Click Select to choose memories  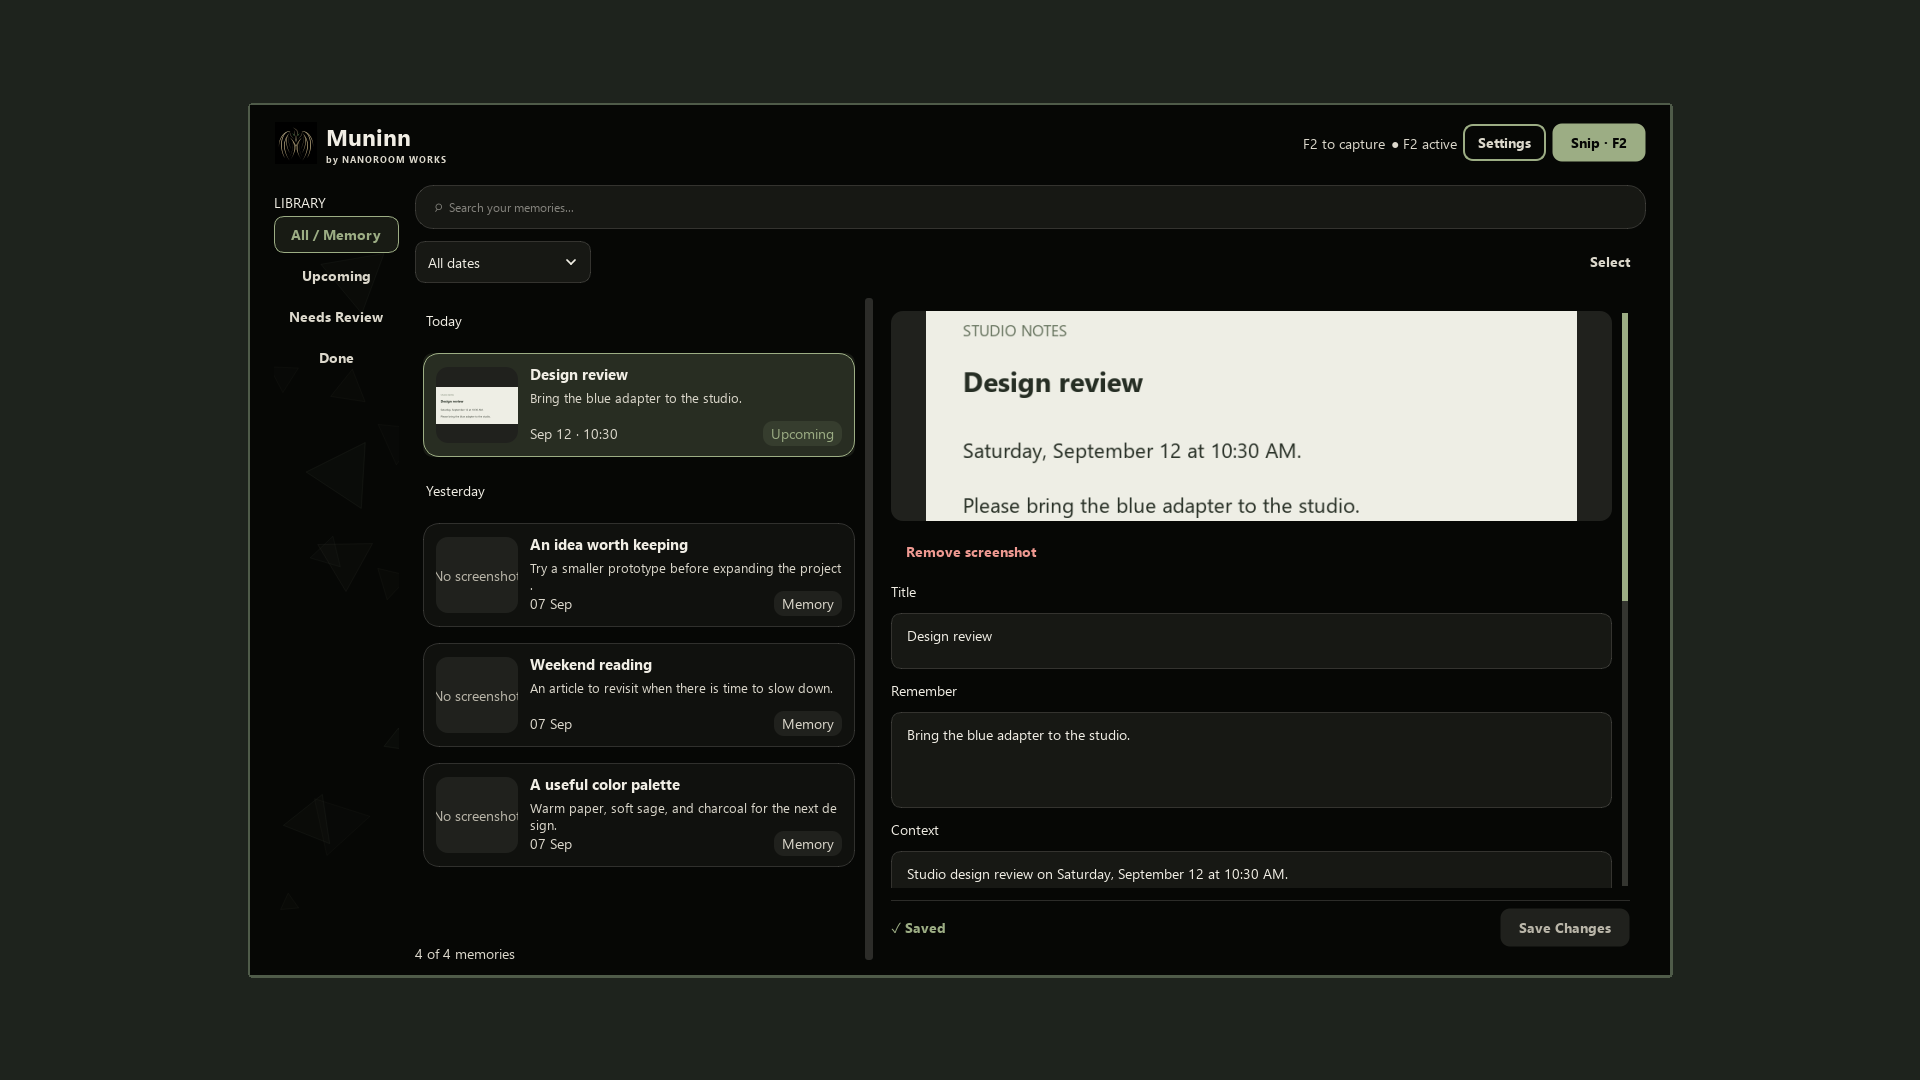[1609, 262]
